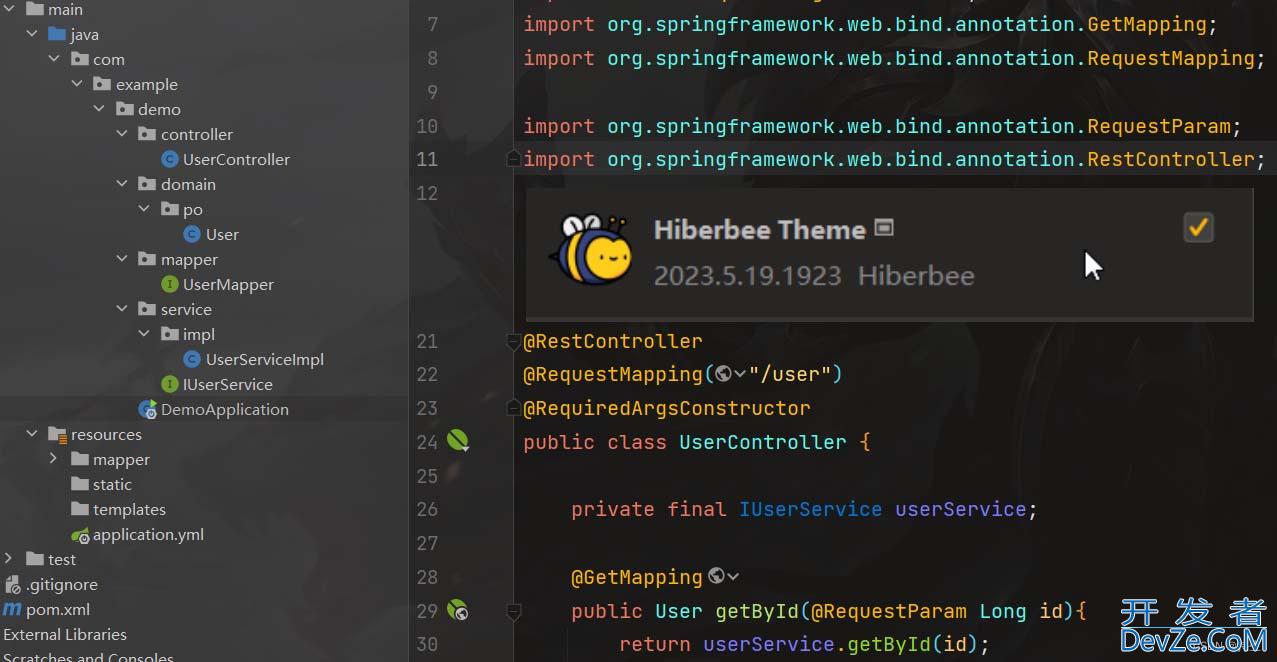The image size is (1277, 662).
Task: Click the bundled-plugin icon next to Hiberbee Theme
Action: [883, 227]
